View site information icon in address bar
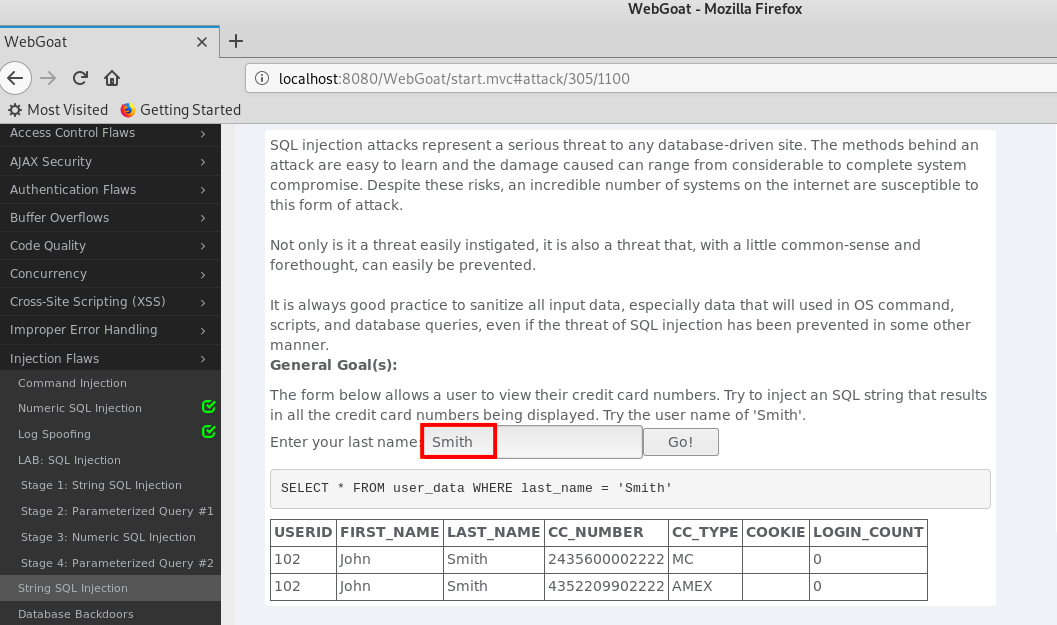 pyautogui.click(x=262, y=78)
